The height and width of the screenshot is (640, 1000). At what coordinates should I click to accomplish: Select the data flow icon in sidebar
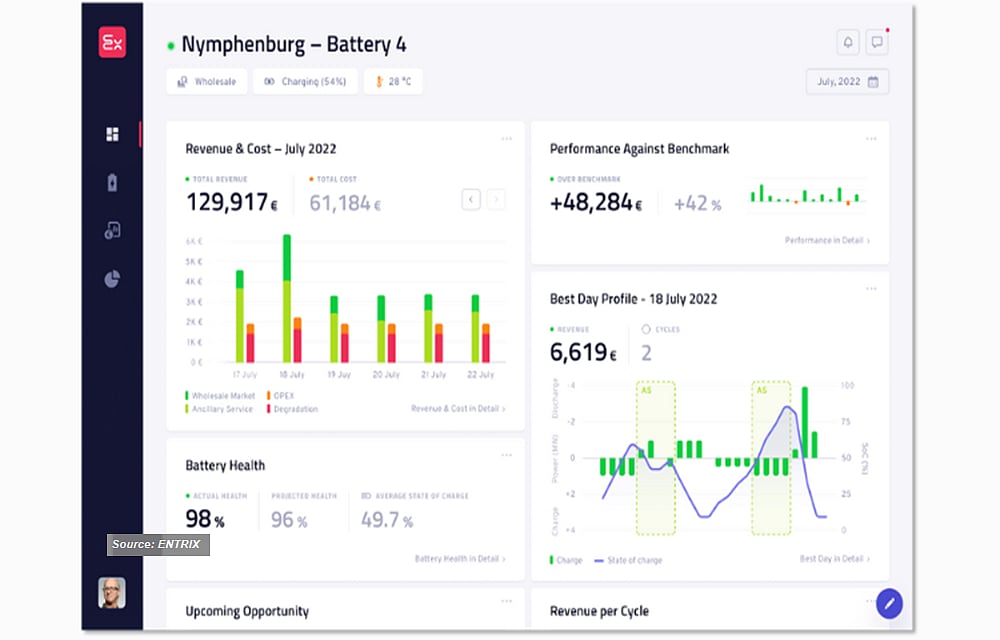[112, 230]
